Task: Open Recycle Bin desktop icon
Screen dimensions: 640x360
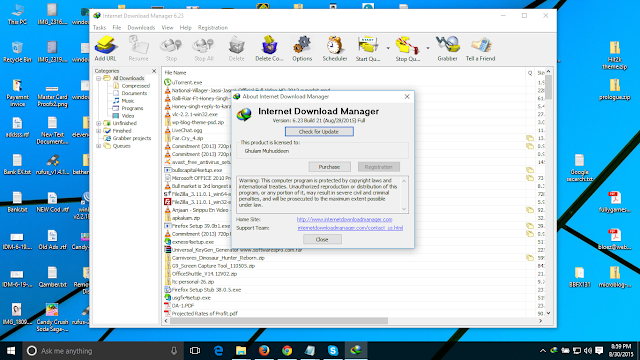Action: (x=17, y=52)
